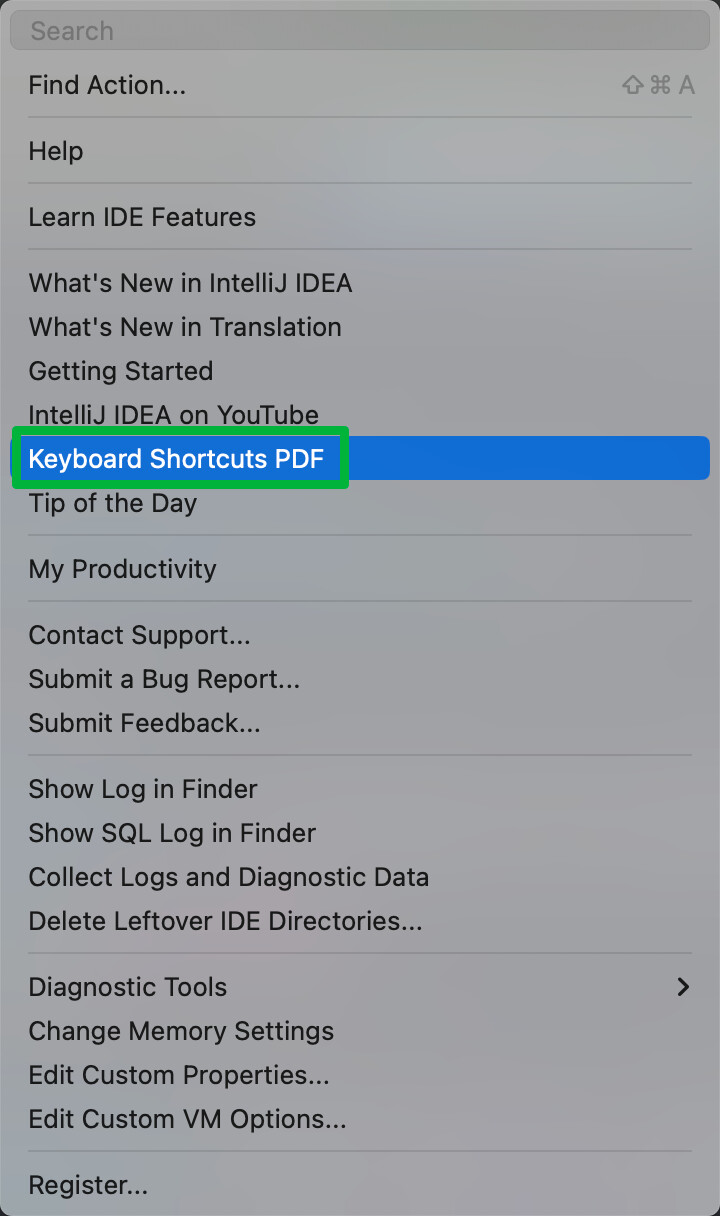Open My Productivity report
Image resolution: width=720 pixels, height=1216 pixels.
click(360, 569)
